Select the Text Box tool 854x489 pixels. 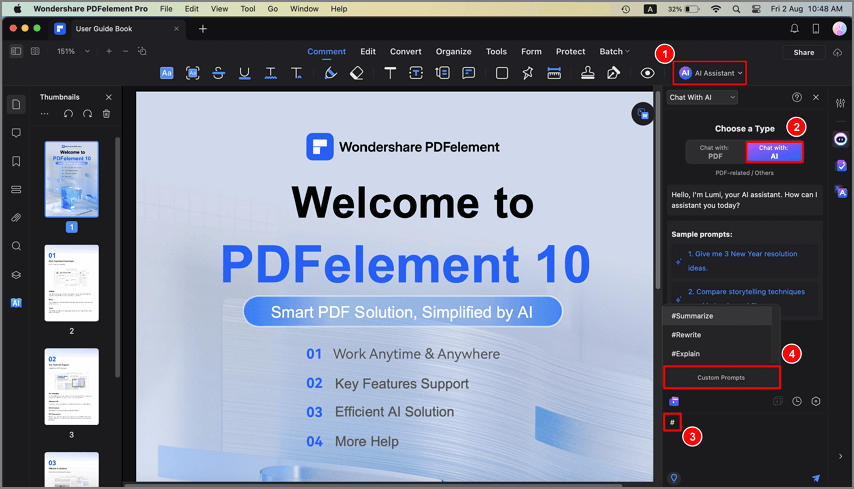click(x=416, y=73)
